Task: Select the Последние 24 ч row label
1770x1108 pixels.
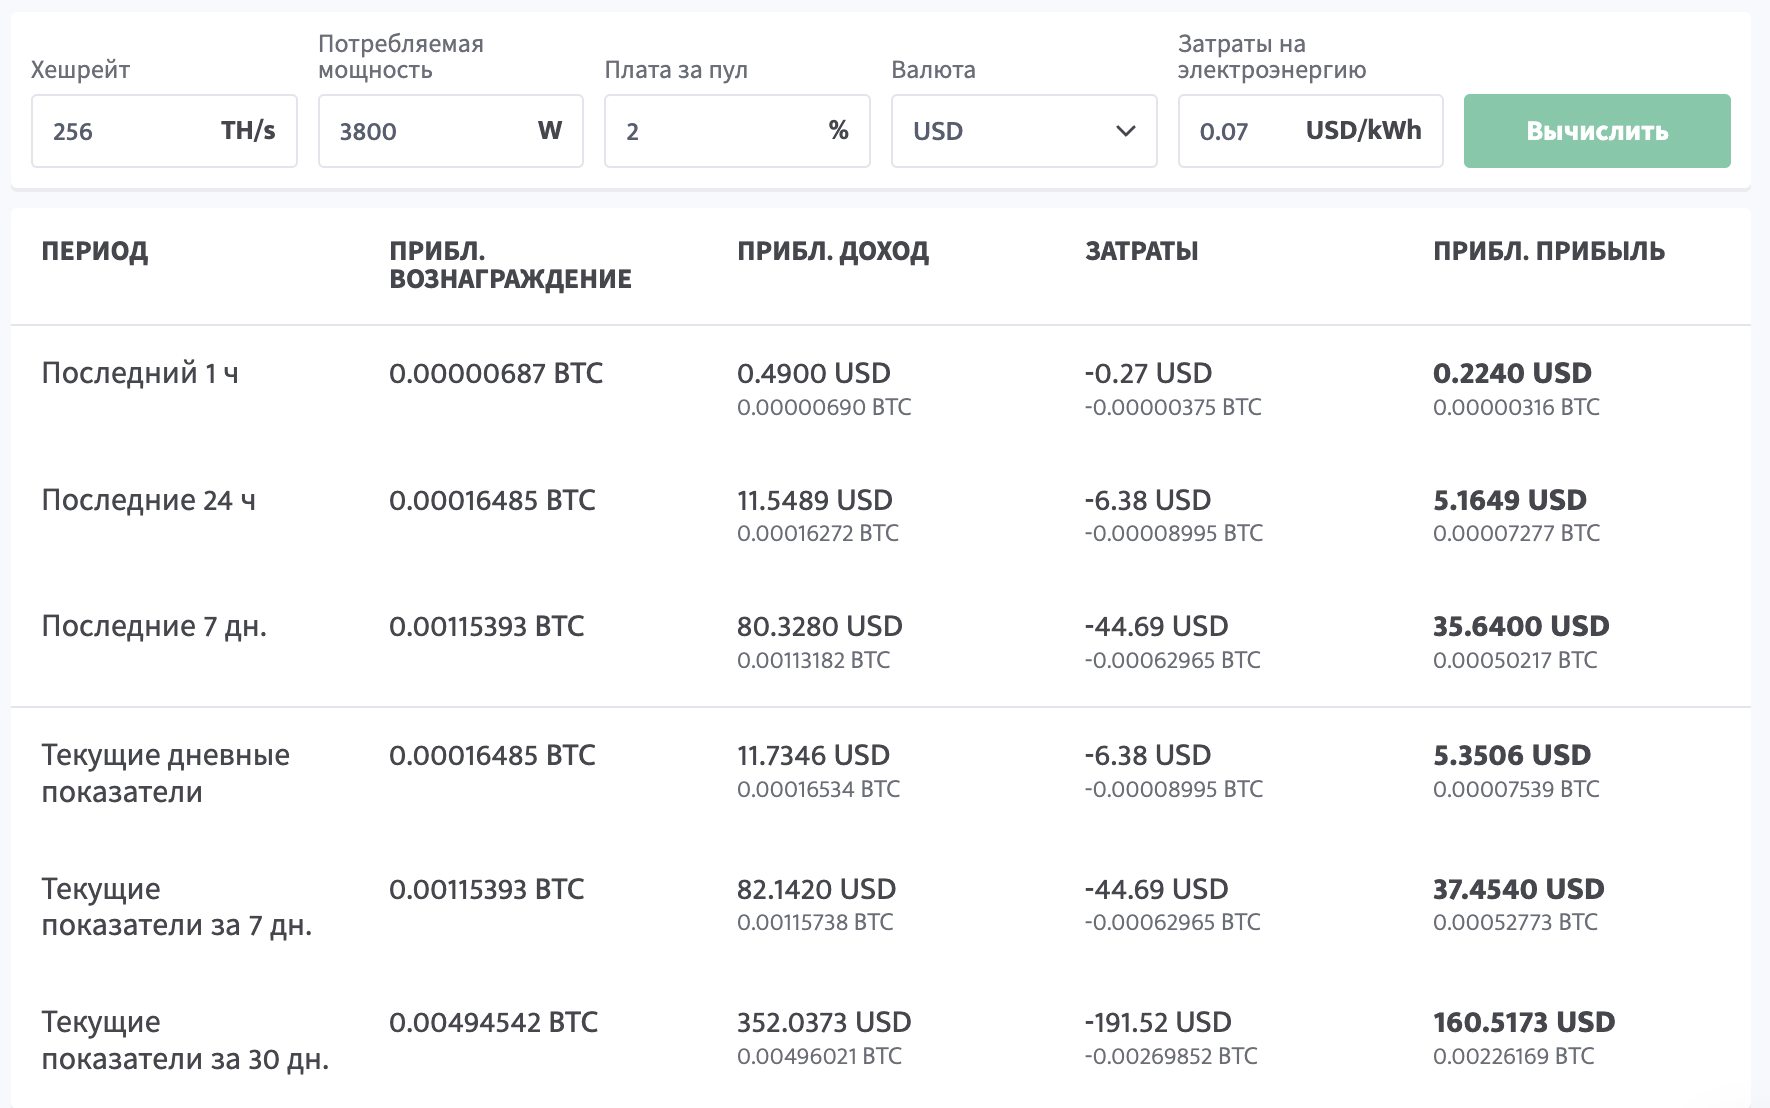Action: [x=148, y=500]
